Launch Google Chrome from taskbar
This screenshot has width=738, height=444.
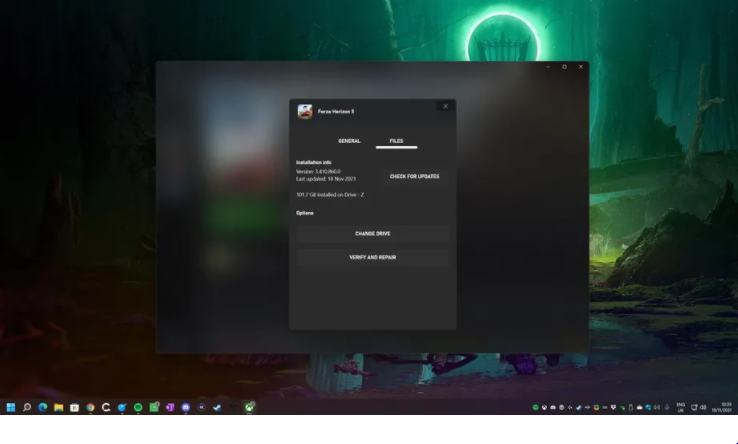[x=90, y=407]
